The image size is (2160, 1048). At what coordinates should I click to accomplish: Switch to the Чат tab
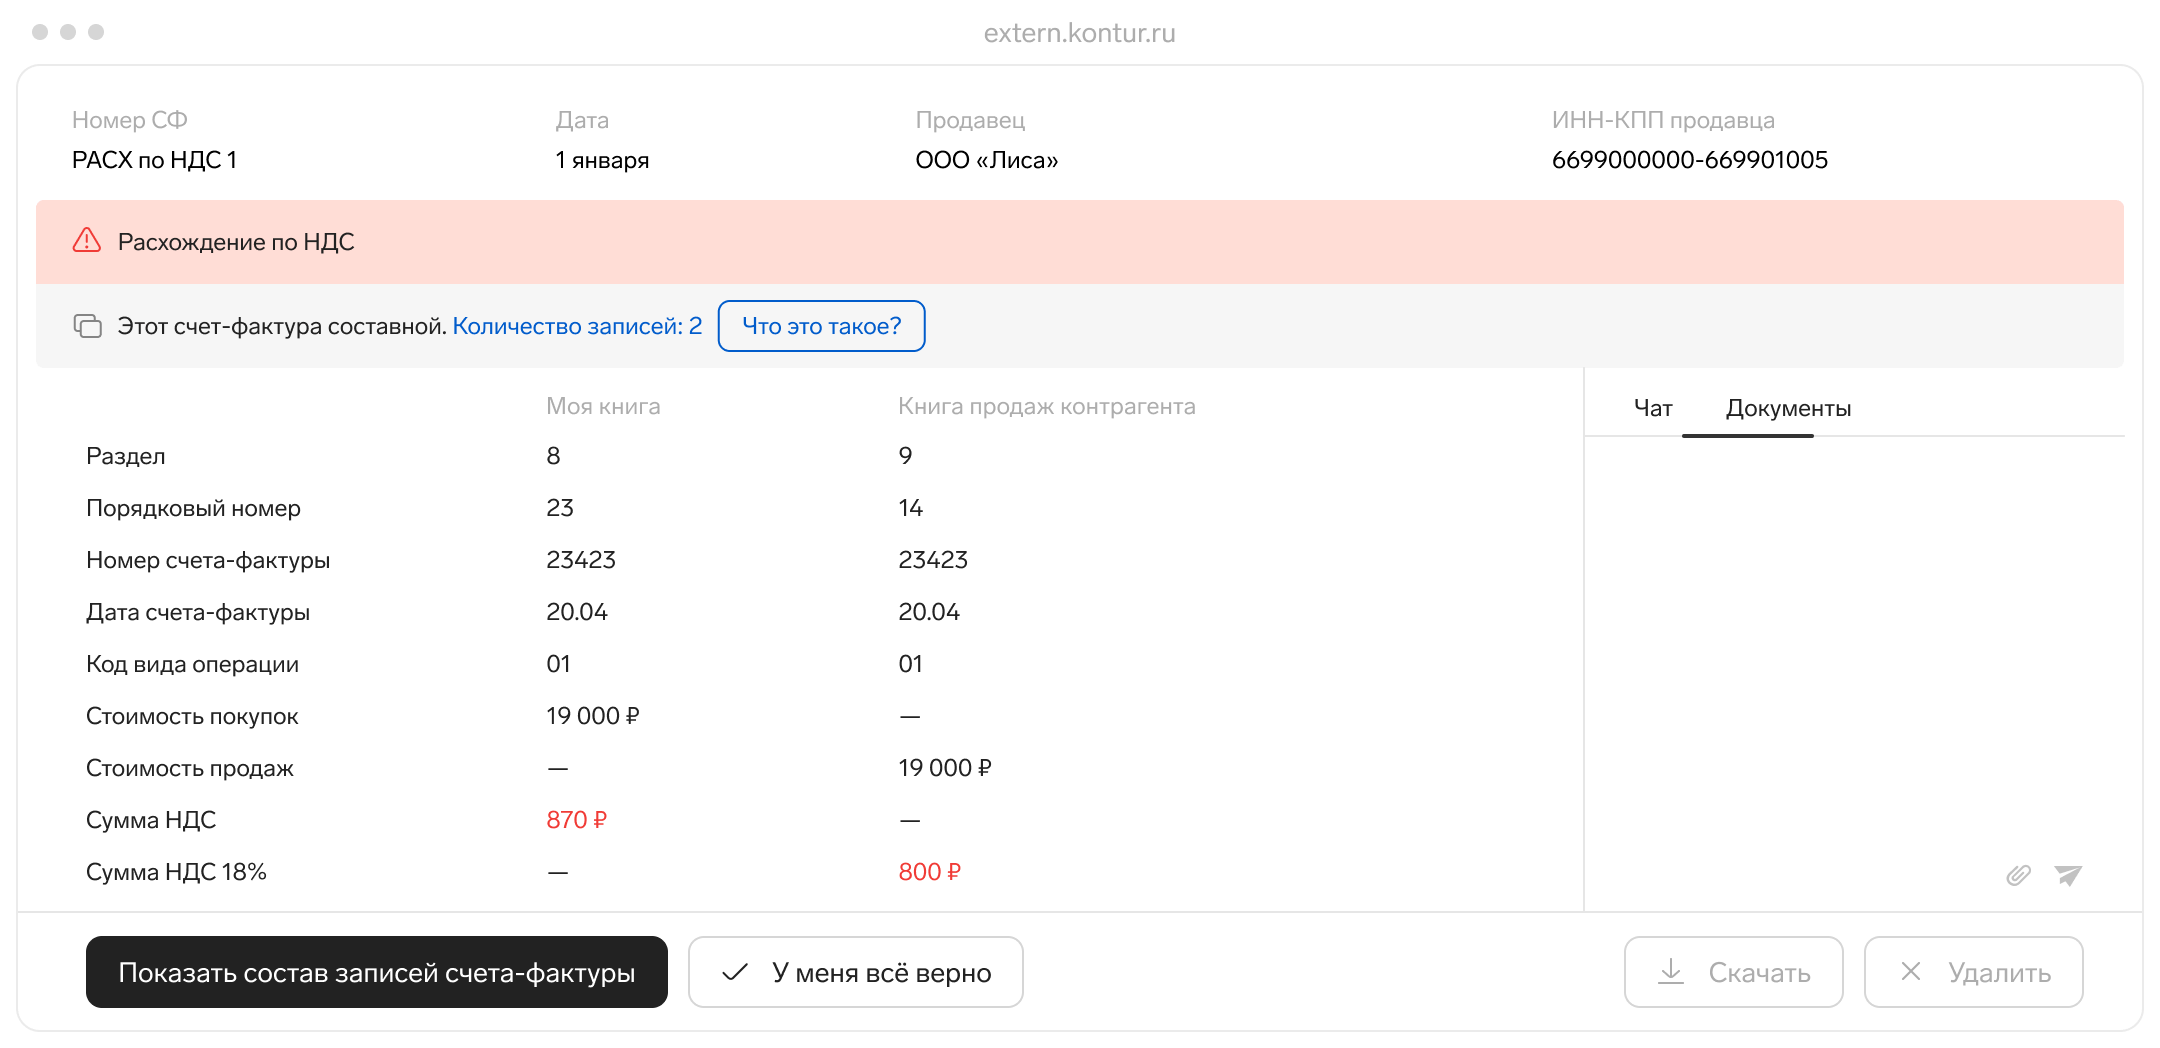[1652, 408]
